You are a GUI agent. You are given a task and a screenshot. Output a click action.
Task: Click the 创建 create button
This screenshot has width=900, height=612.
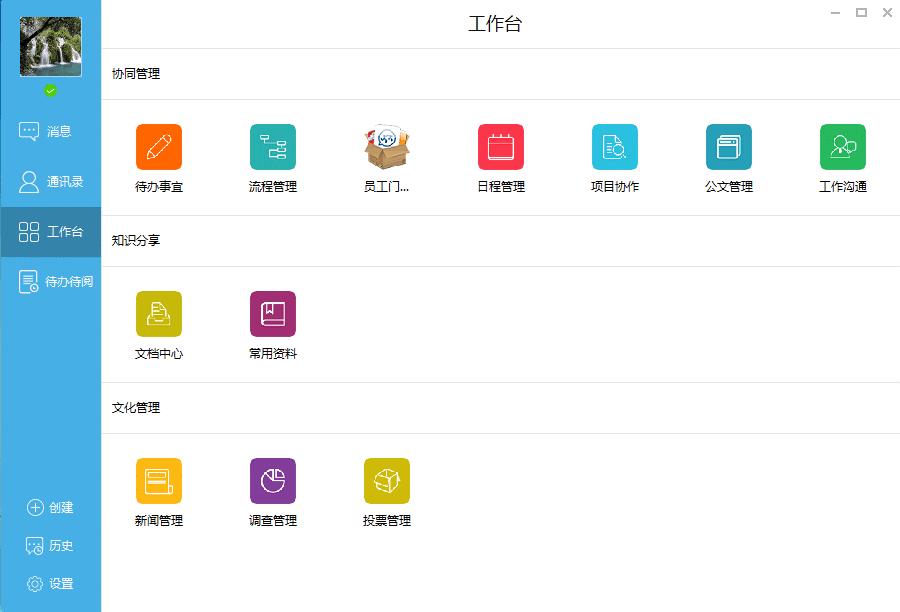pyautogui.click(x=50, y=507)
